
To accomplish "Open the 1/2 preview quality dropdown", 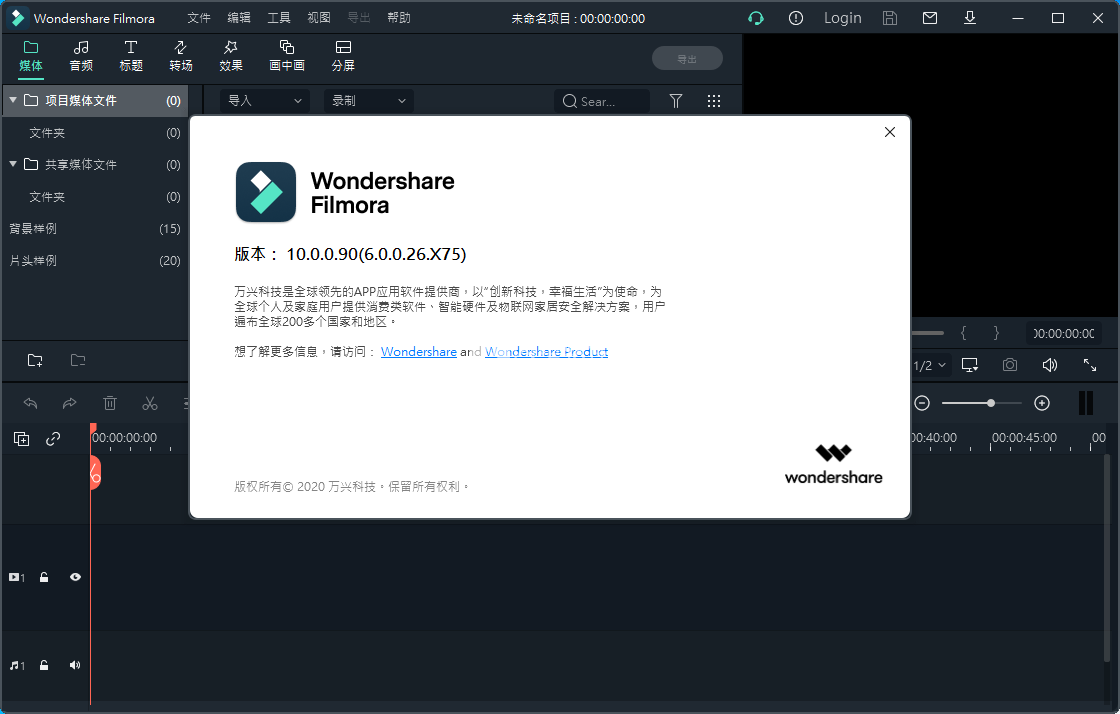I will [x=929, y=366].
